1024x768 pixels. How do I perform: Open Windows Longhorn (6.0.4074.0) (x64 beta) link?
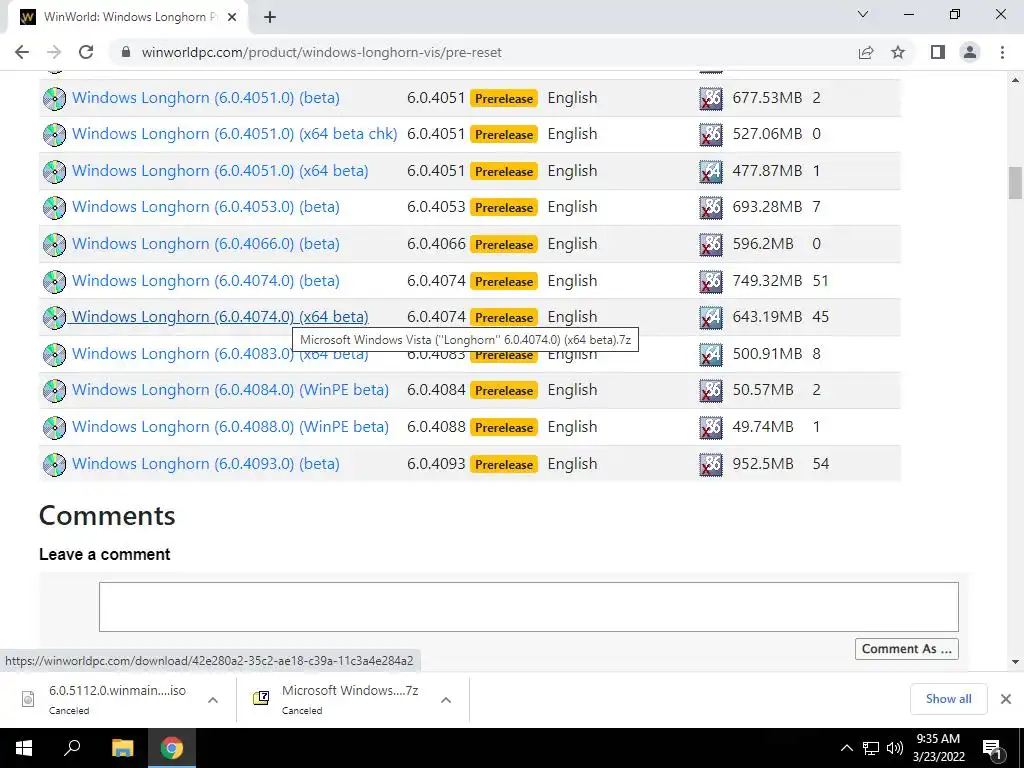click(x=220, y=317)
